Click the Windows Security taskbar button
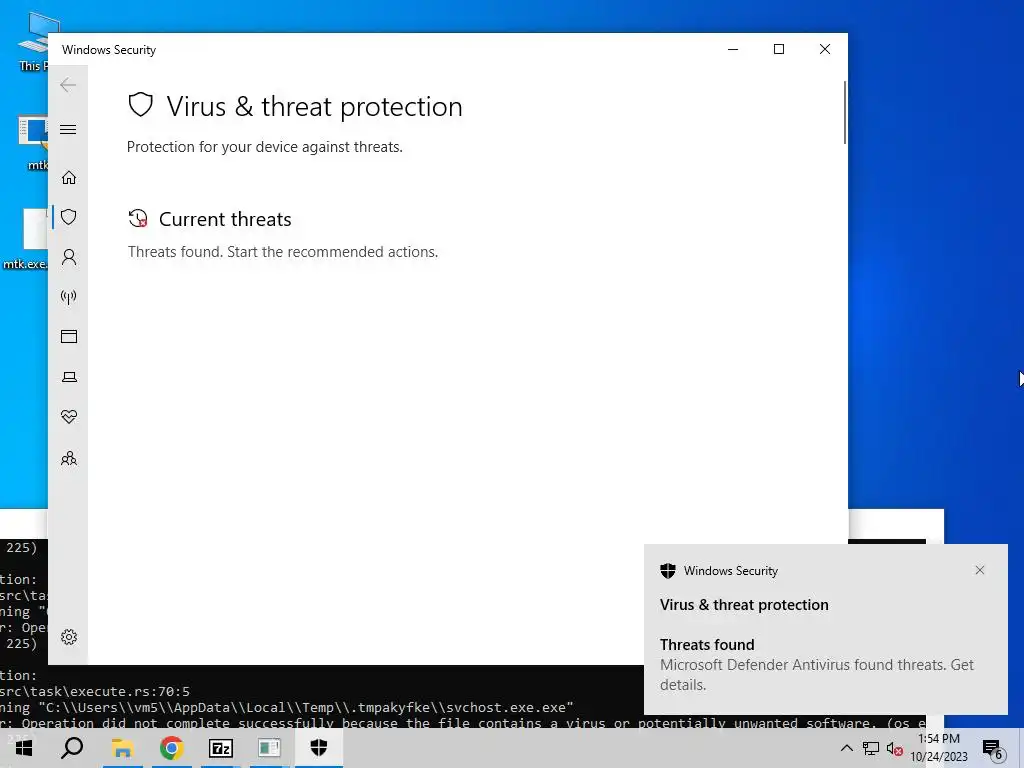1024x768 pixels. tap(318, 748)
